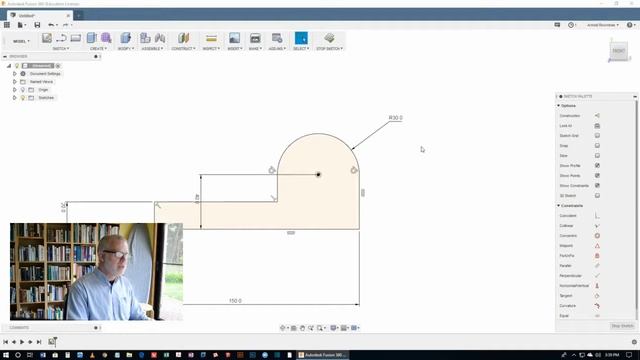Image resolution: width=640 pixels, height=360 pixels.
Task: Toggle the Snap checkbox
Action: pyautogui.click(x=597, y=146)
